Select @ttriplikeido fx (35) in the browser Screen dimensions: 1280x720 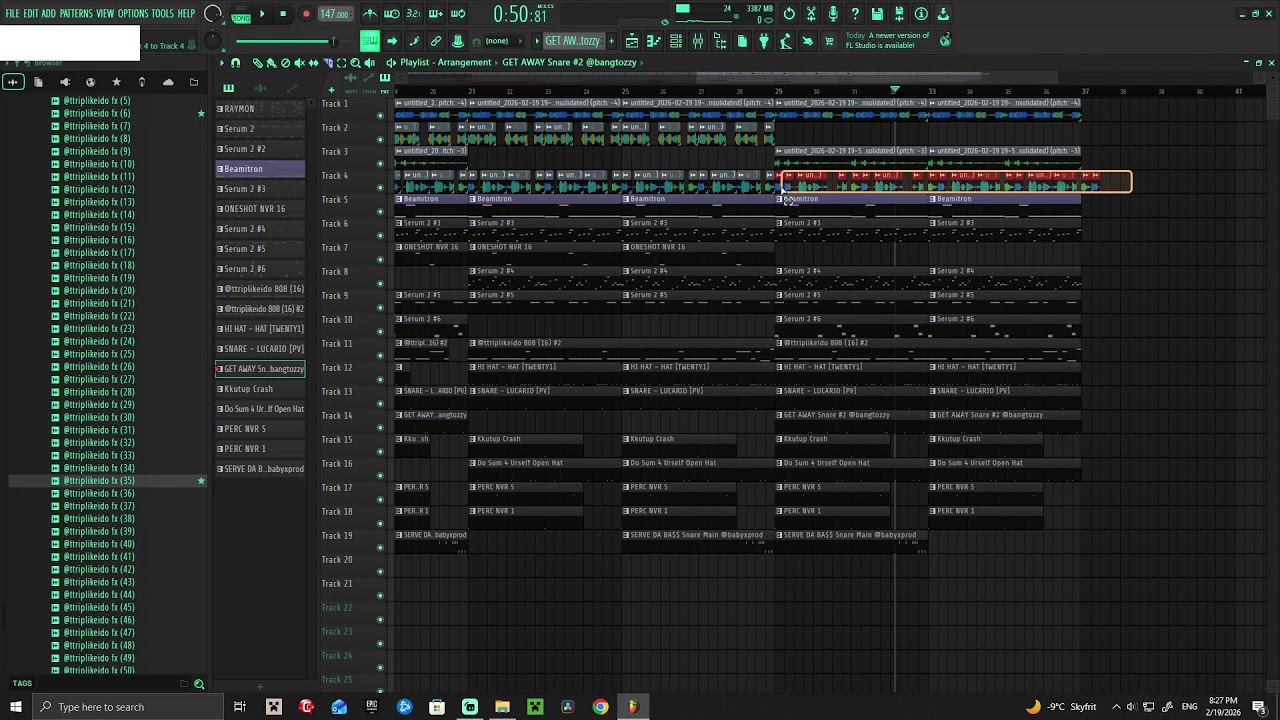[x=99, y=481]
